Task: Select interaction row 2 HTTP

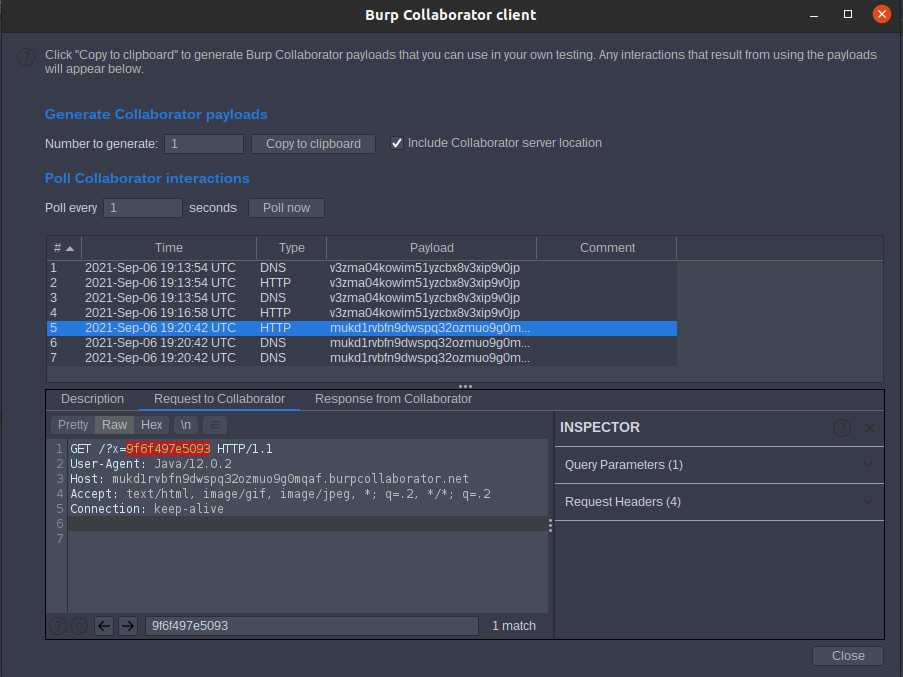Action: (362, 283)
